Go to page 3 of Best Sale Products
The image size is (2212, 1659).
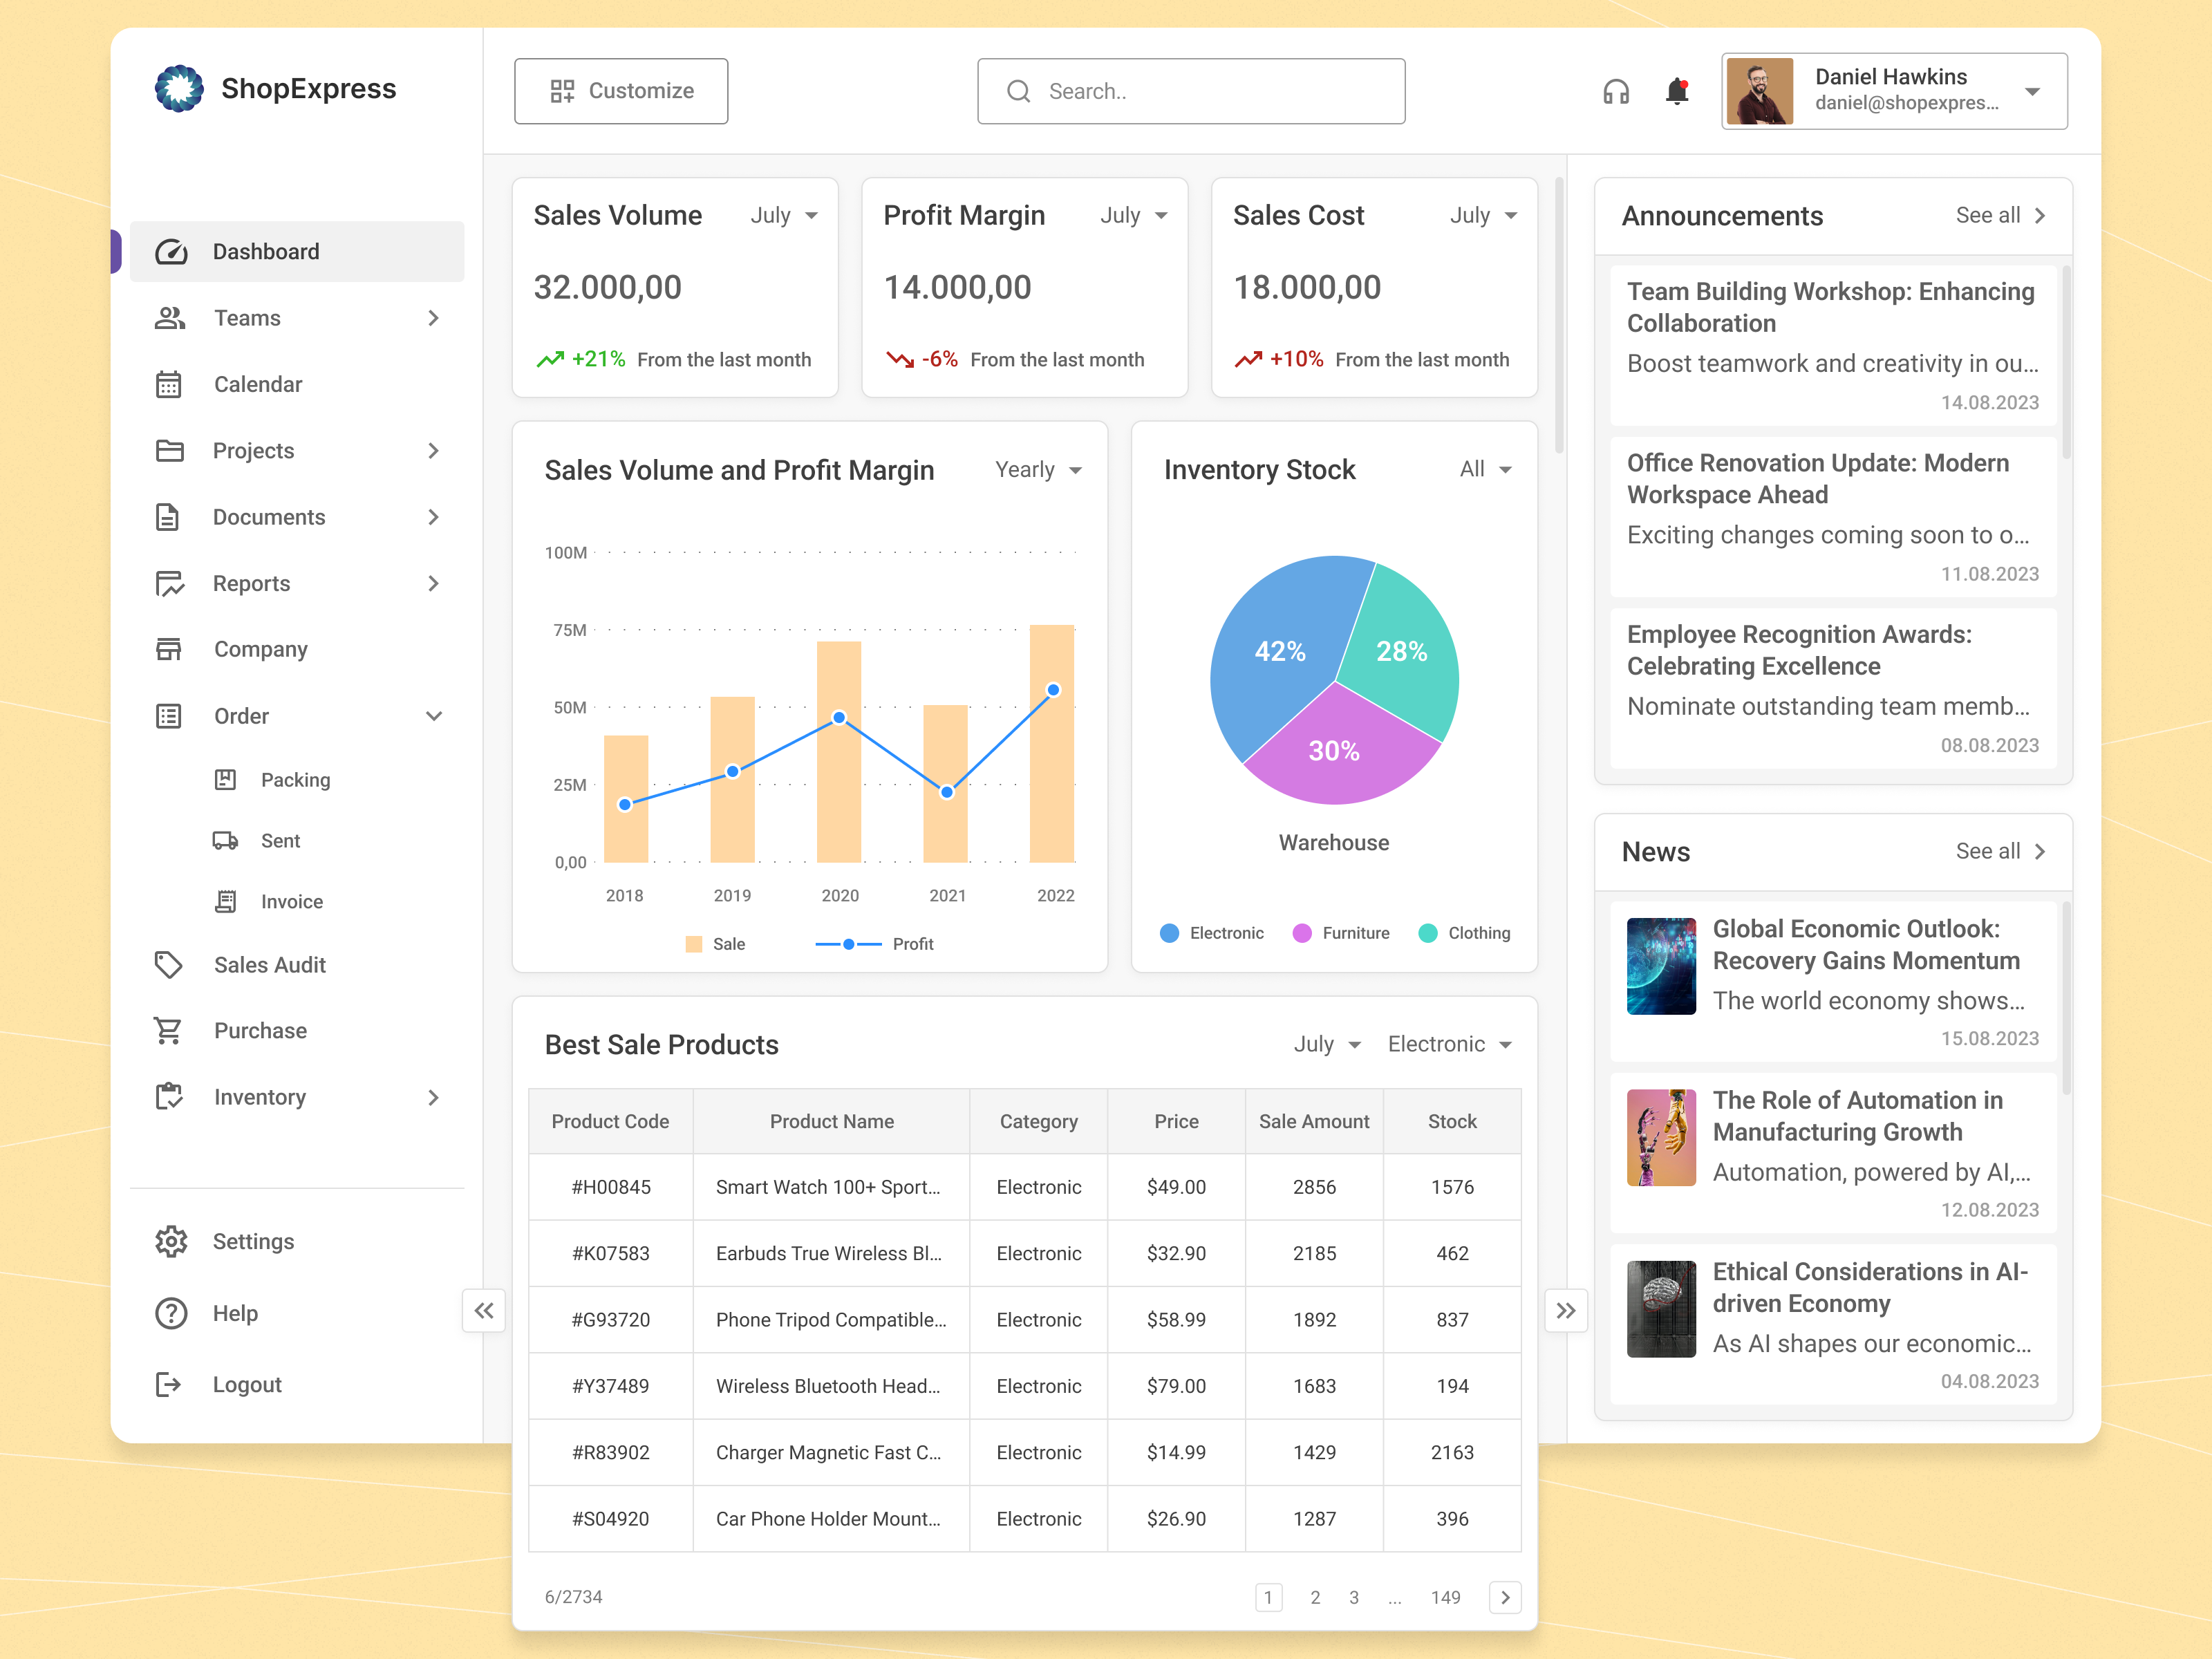1354,1597
